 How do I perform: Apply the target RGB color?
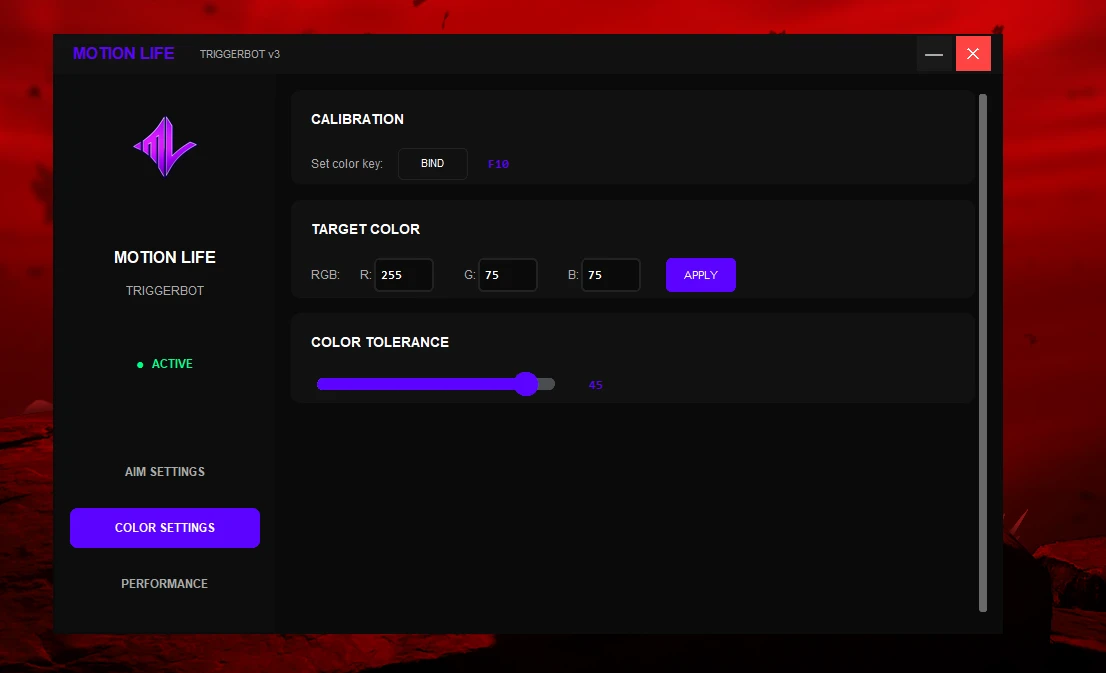[x=700, y=275]
